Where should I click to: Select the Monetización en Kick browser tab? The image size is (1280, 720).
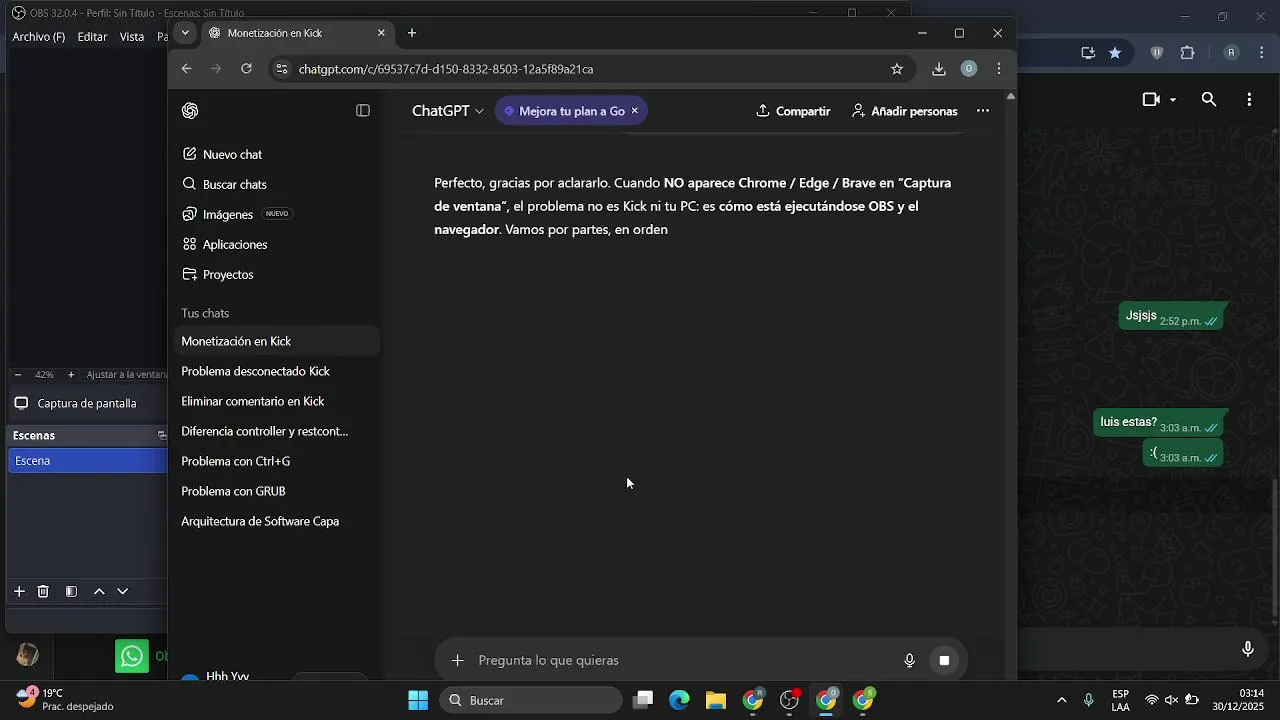(296, 33)
